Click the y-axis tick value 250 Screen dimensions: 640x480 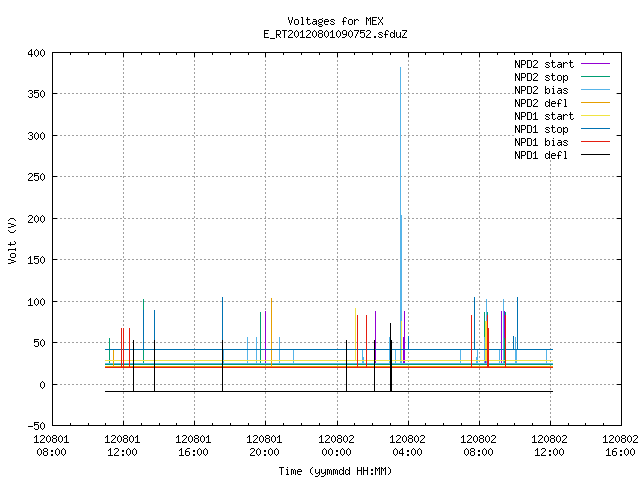pyautogui.click(x=36, y=177)
